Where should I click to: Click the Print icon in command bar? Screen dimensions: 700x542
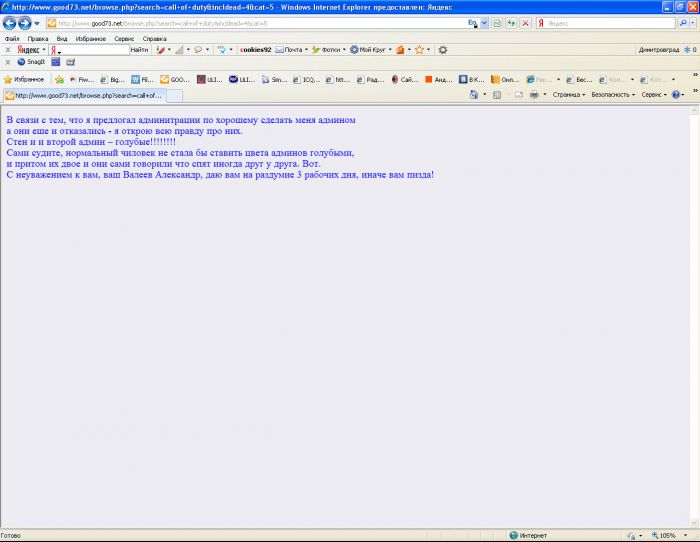pyautogui.click(x=534, y=95)
